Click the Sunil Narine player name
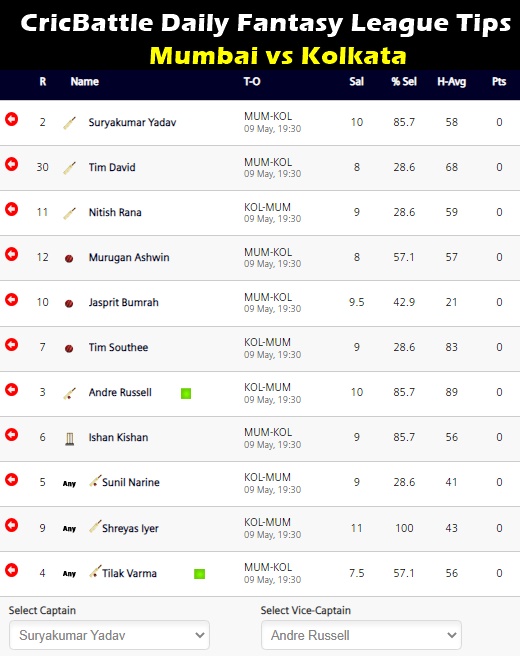The height and width of the screenshot is (656, 520). point(131,482)
